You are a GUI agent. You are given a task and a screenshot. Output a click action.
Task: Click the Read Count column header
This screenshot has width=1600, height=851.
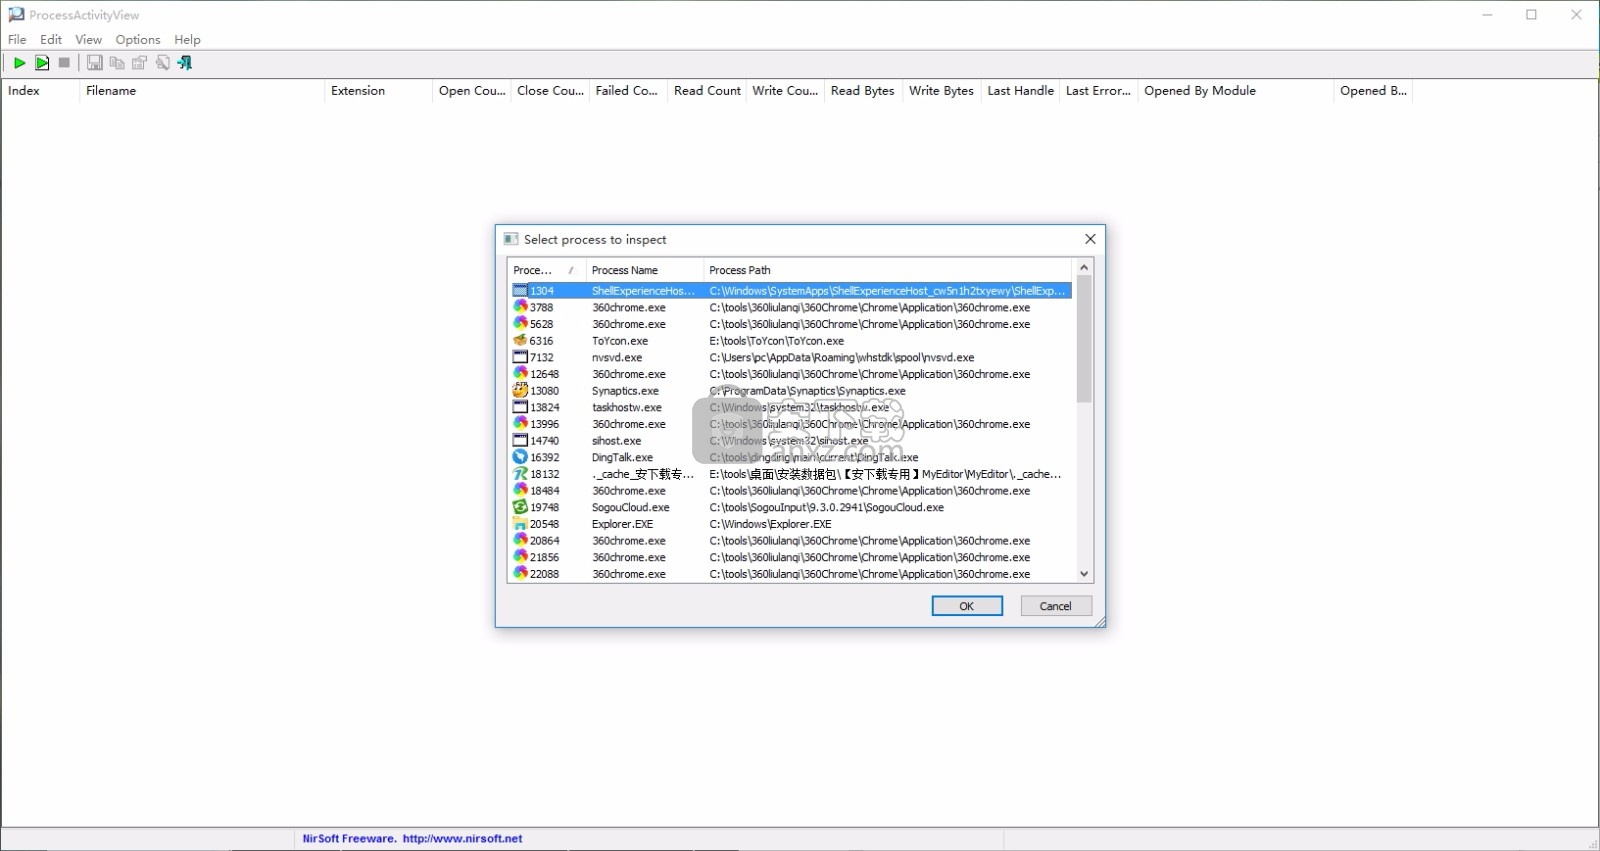[x=707, y=91]
